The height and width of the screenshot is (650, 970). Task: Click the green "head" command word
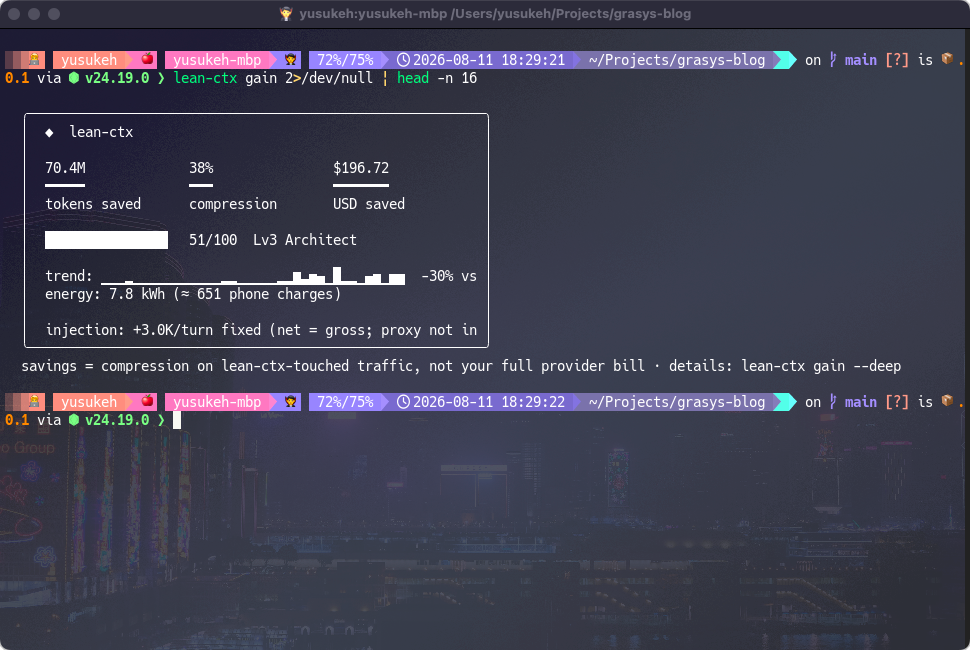pos(413,78)
